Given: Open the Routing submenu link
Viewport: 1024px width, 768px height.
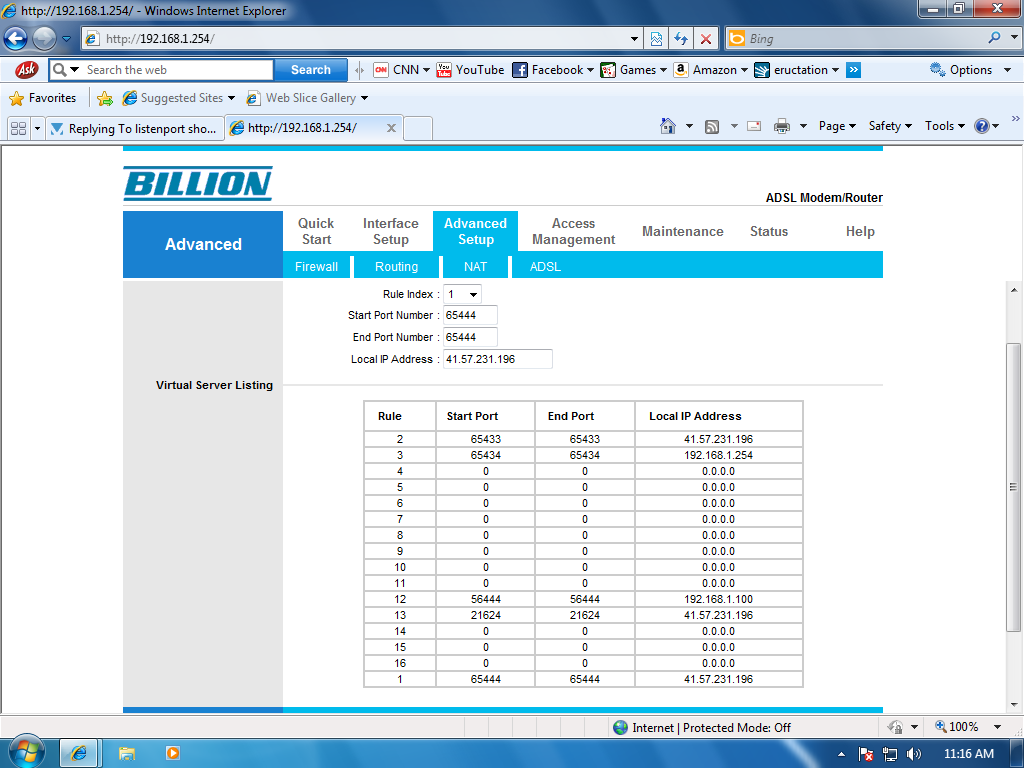Looking at the screenshot, I should pos(396,266).
